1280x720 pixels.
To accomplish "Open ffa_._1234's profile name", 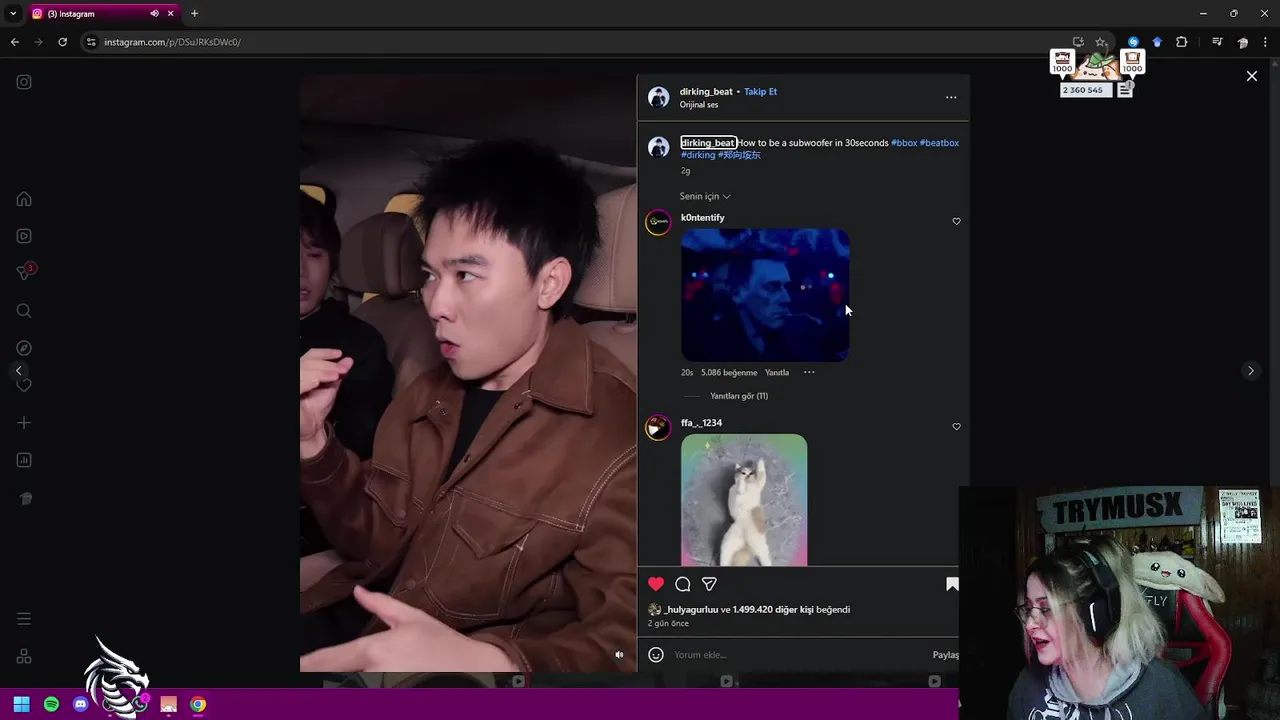I will [x=701, y=423].
